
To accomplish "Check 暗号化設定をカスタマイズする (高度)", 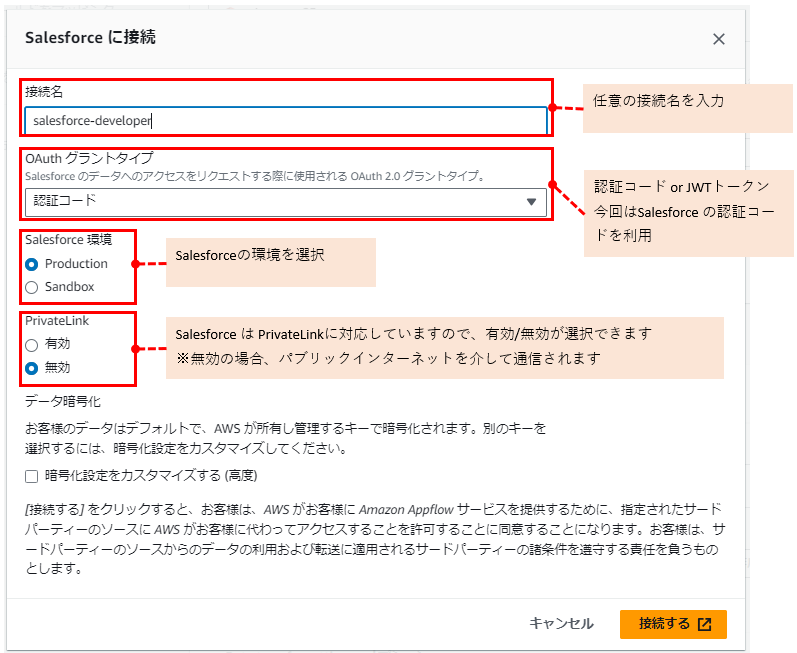I will click(x=32, y=476).
